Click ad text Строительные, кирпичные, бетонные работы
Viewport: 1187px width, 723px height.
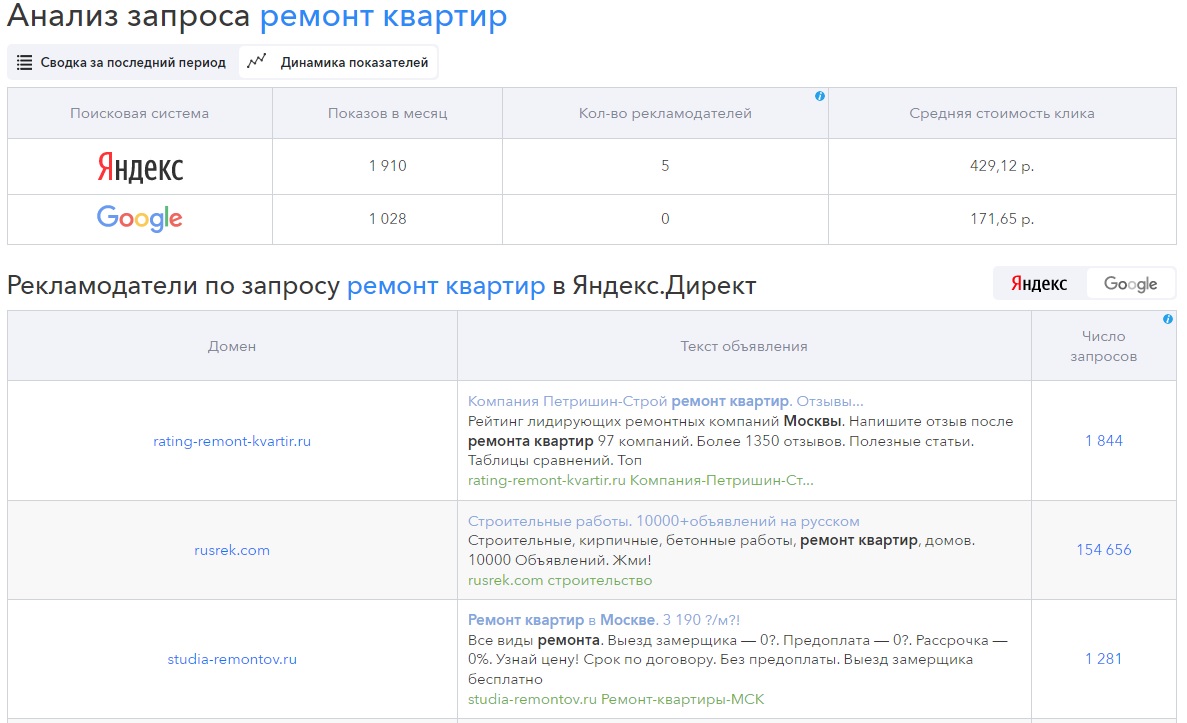(x=721, y=550)
